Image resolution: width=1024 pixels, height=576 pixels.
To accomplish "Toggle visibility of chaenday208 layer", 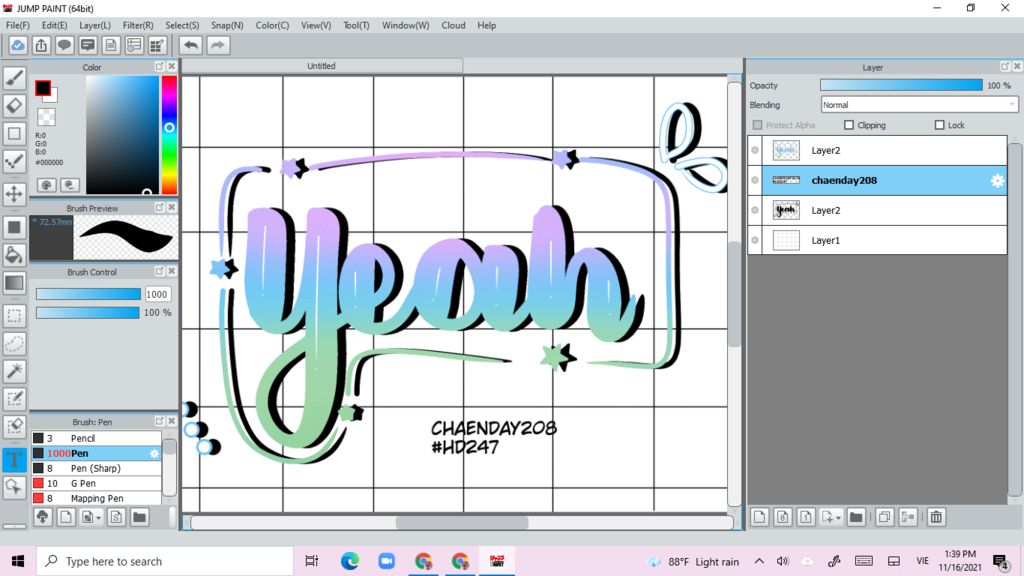I will click(755, 180).
